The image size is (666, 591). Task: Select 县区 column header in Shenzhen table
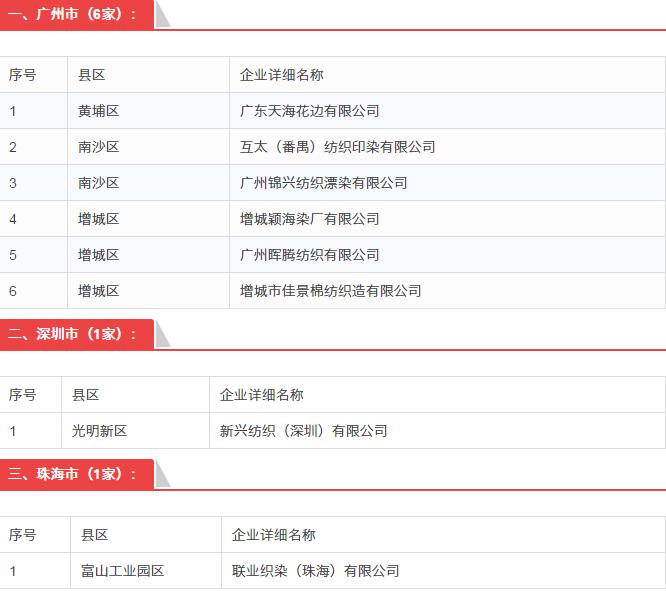click(86, 395)
